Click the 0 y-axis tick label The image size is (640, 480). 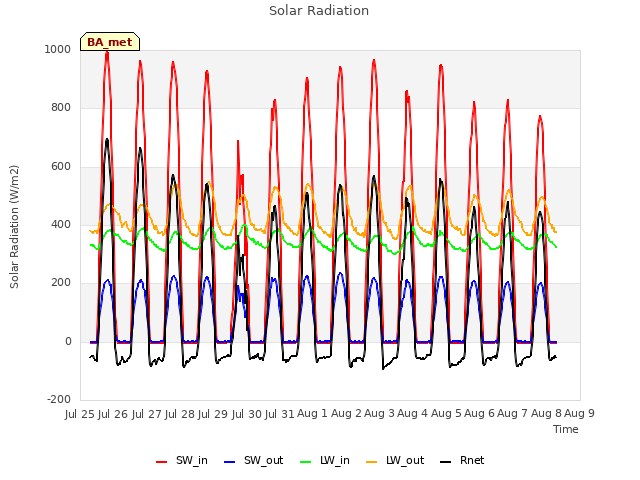point(68,342)
